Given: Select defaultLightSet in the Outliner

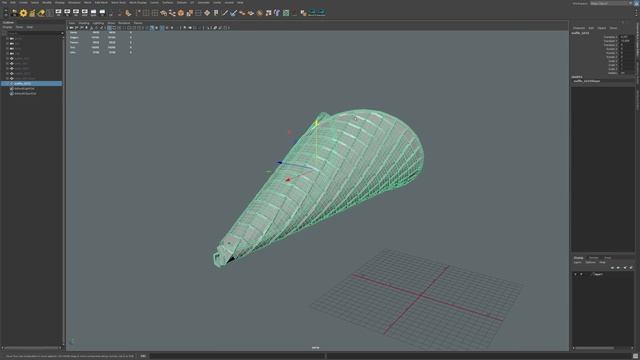Looking at the screenshot, I should 24,89.
